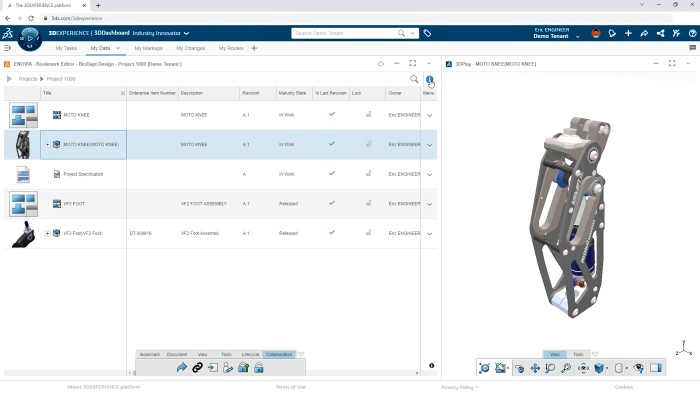This screenshot has width=700, height=393.
Task: Open menu chevron for MOTO KNEE drawing row
Action: 429,116
